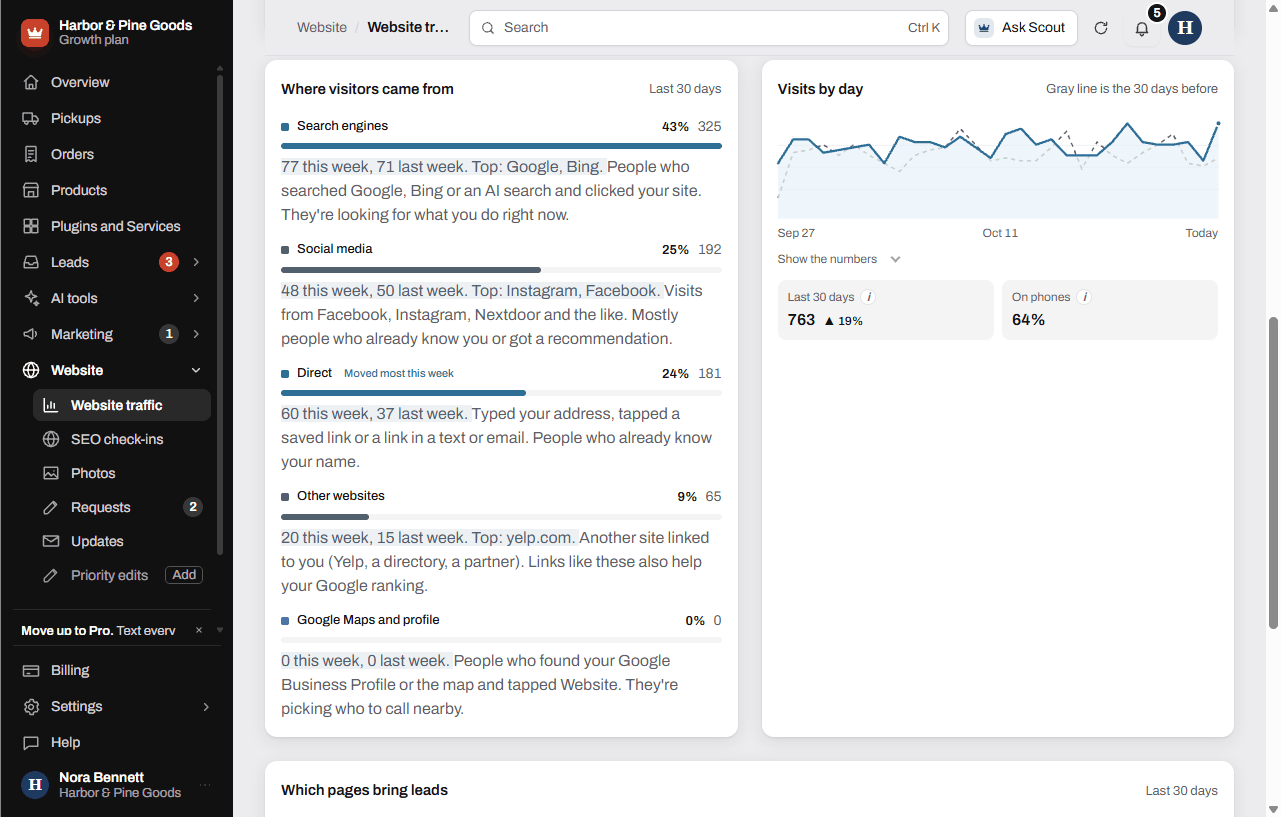Screen dimensions: 1281x817
Task: Open the Nora Bennett account menu
Action: (x=116, y=785)
